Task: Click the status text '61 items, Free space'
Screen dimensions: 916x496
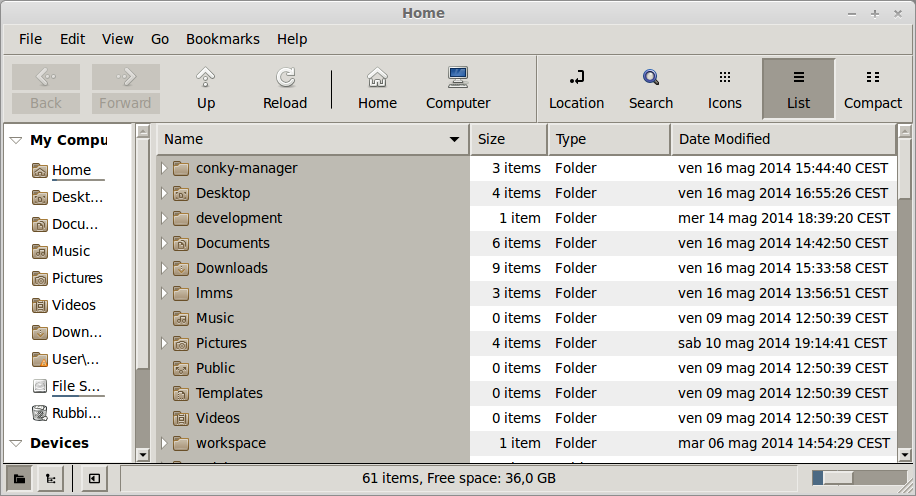Action: (x=459, y=478)
